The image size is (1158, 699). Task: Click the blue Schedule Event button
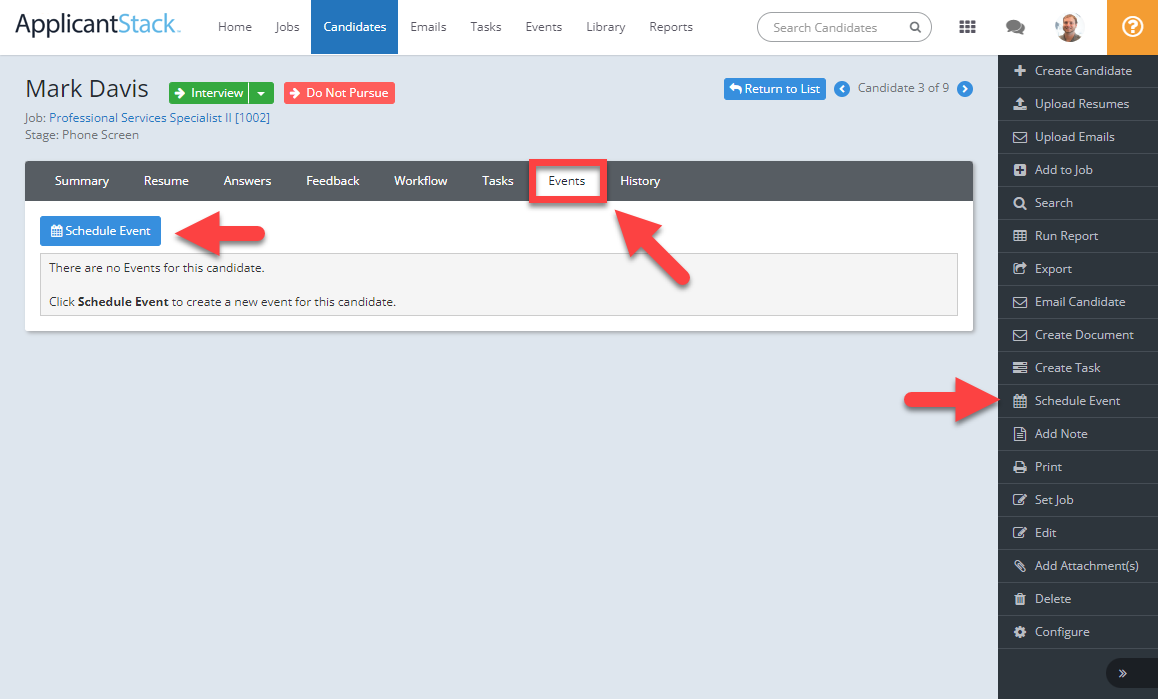(x=100, y=231)
